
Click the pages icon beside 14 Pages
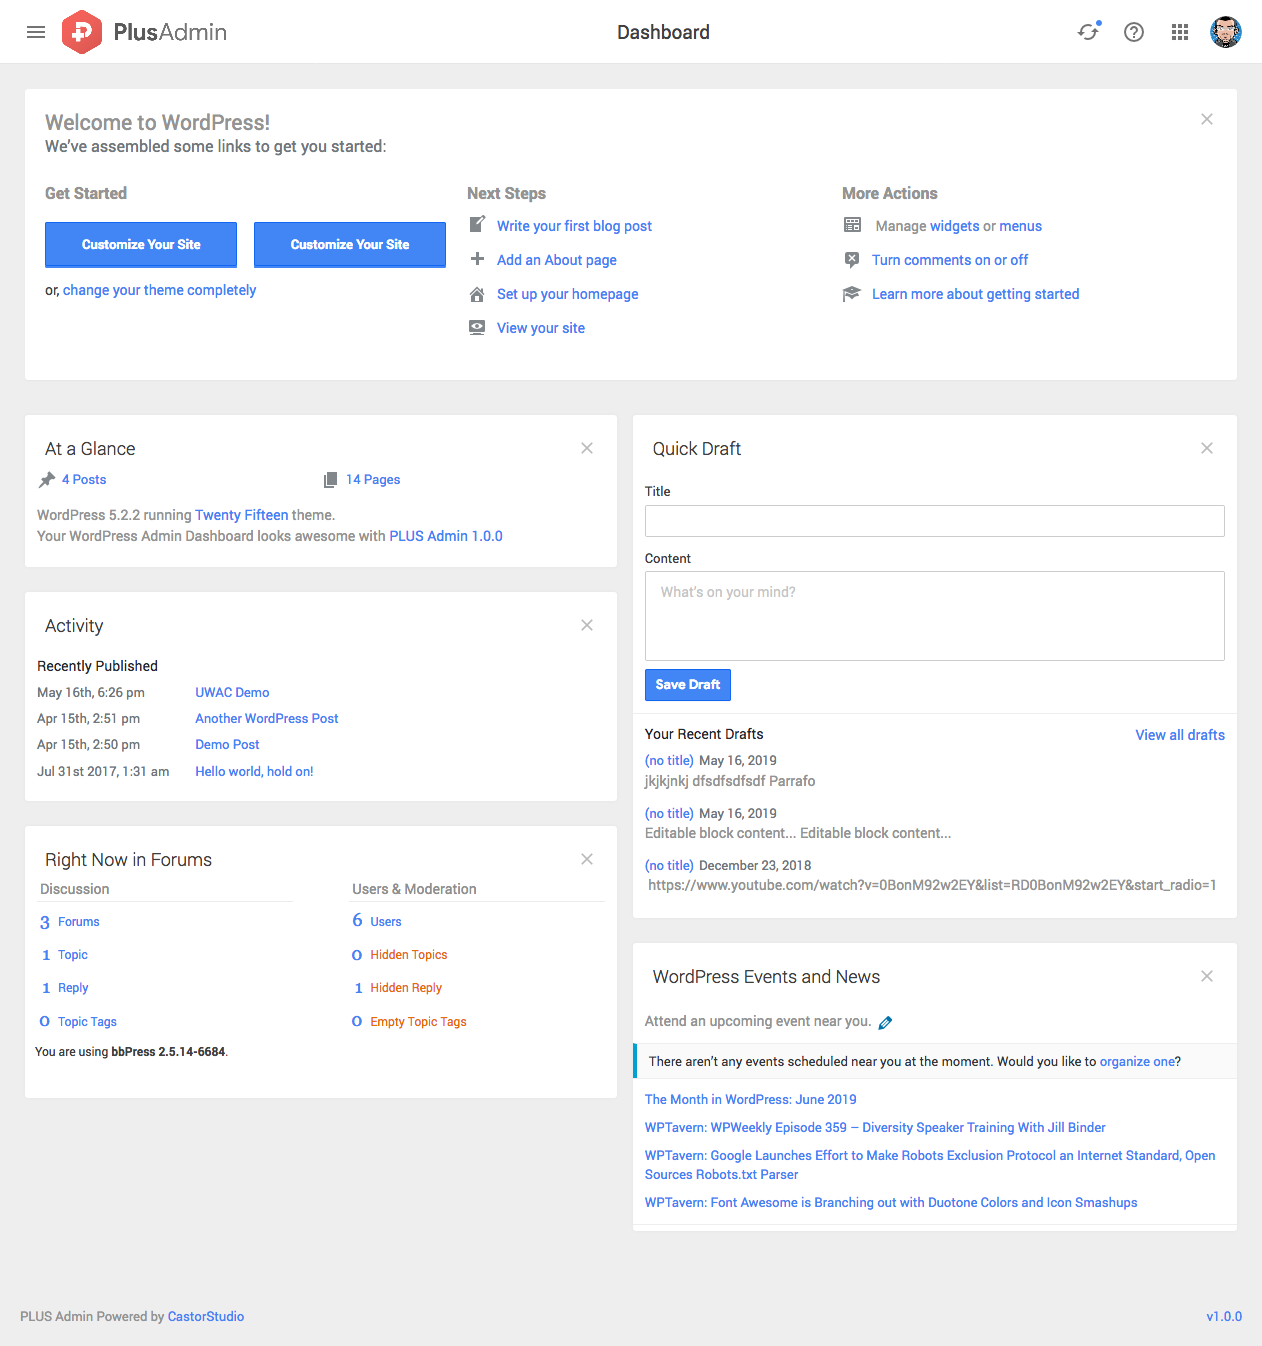[x=330, y=480]
